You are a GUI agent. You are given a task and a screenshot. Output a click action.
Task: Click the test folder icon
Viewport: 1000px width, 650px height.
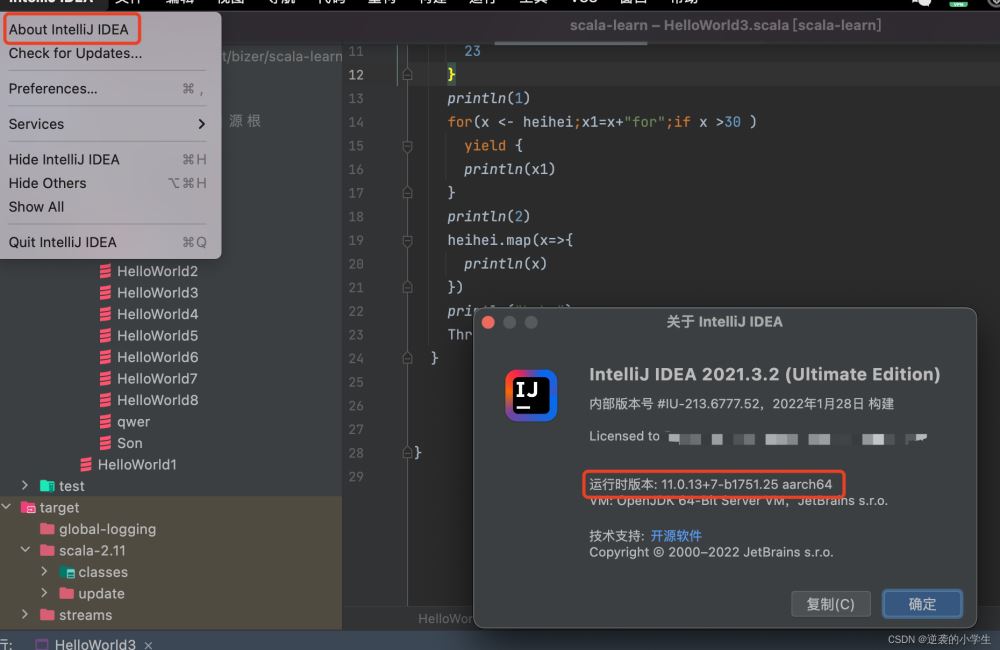click(x=47, y=486)
